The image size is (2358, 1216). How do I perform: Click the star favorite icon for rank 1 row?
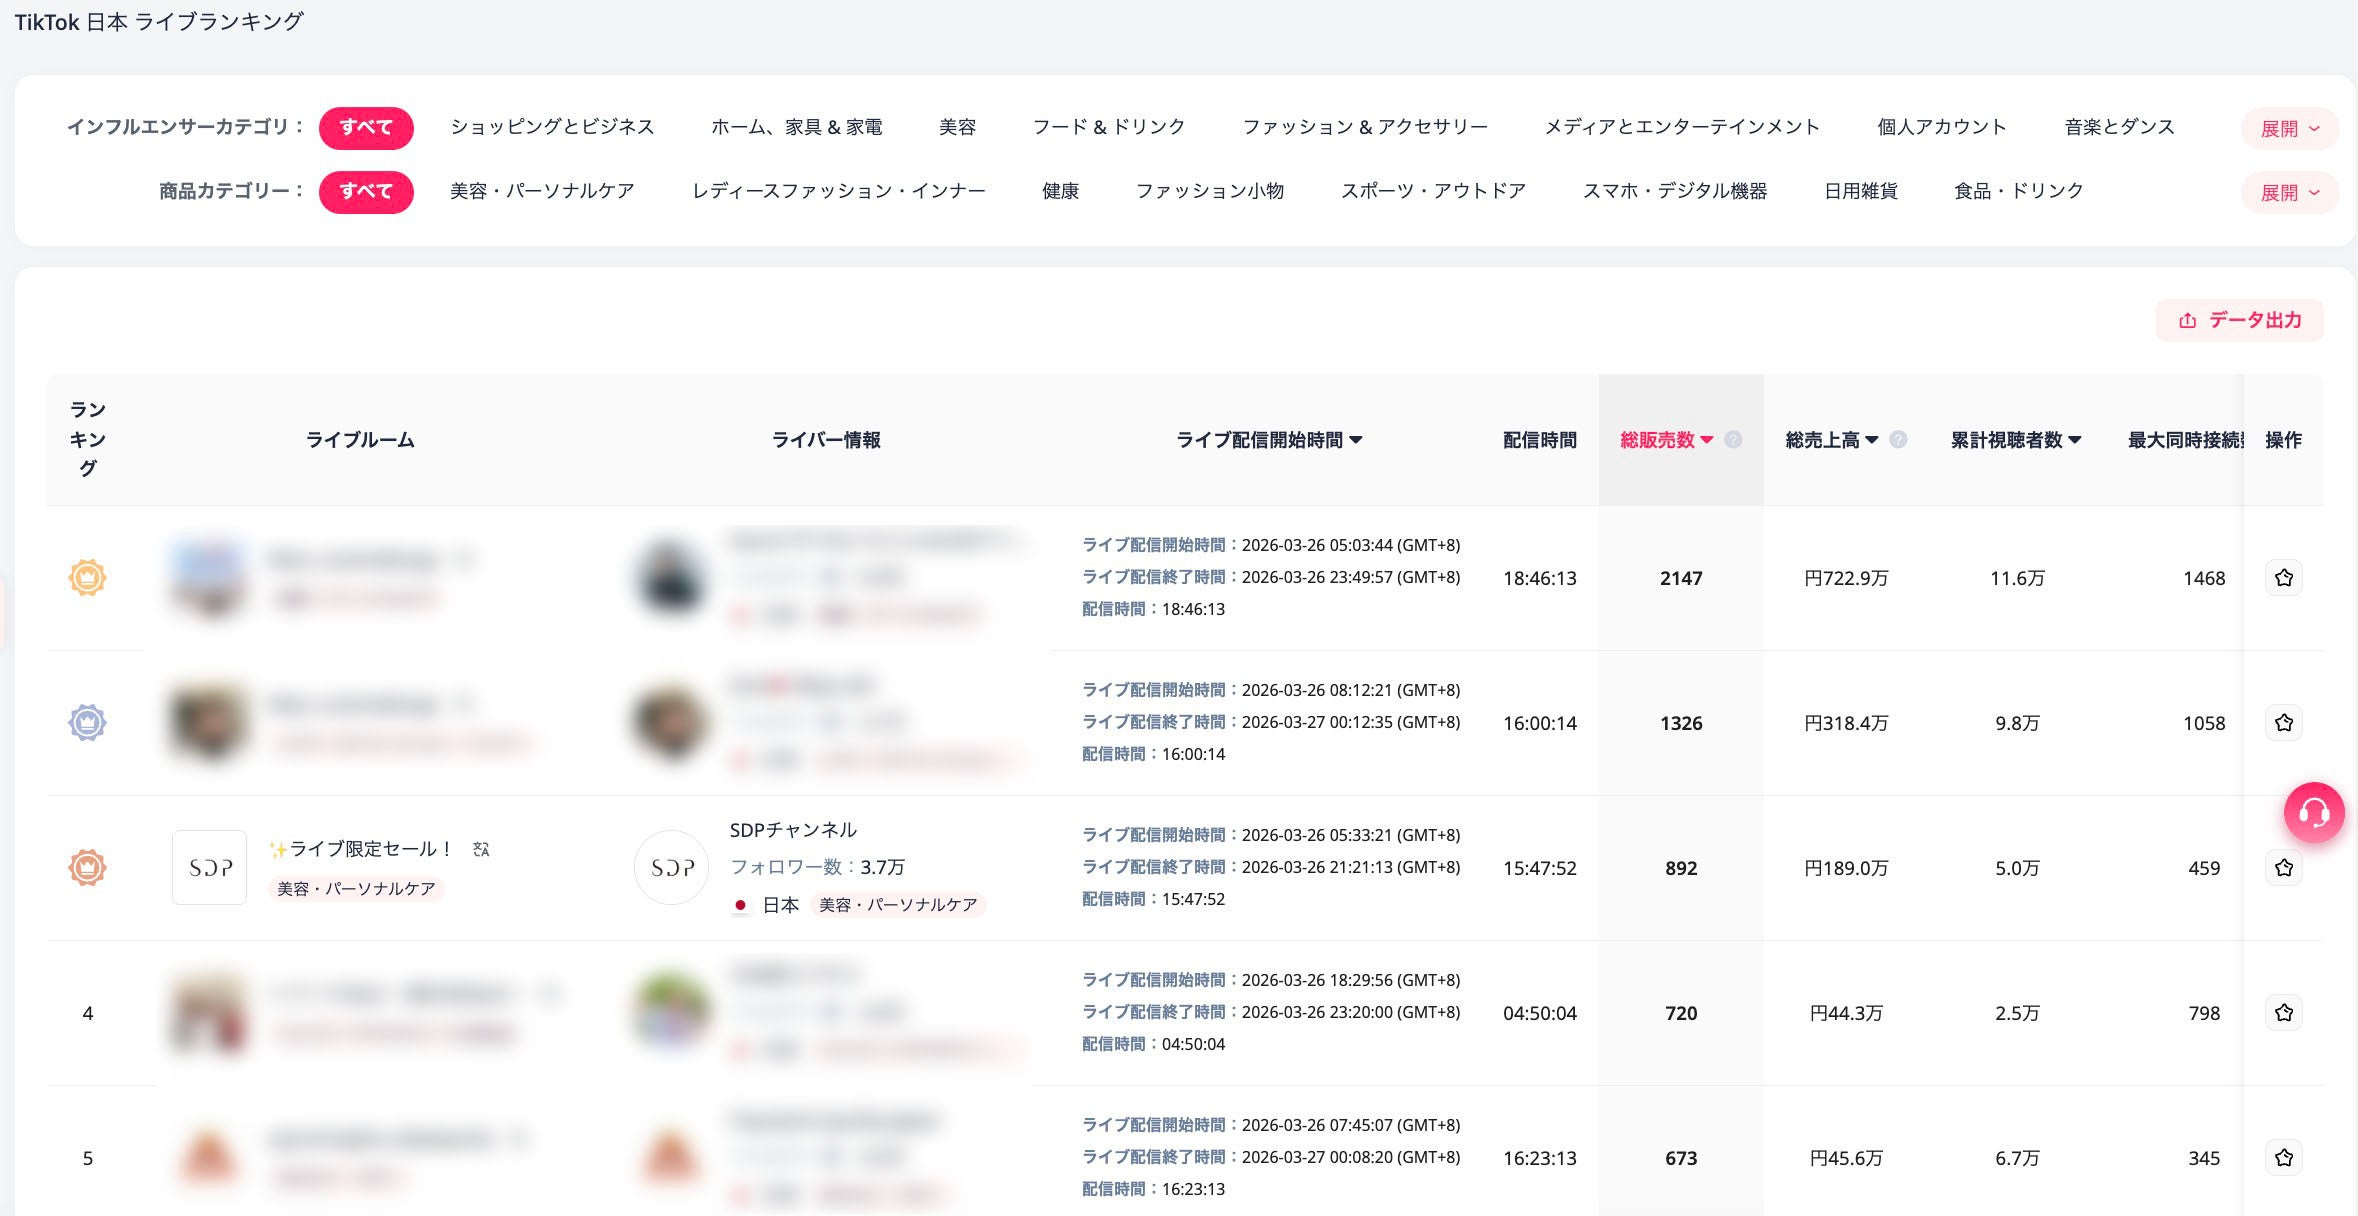2283,578
